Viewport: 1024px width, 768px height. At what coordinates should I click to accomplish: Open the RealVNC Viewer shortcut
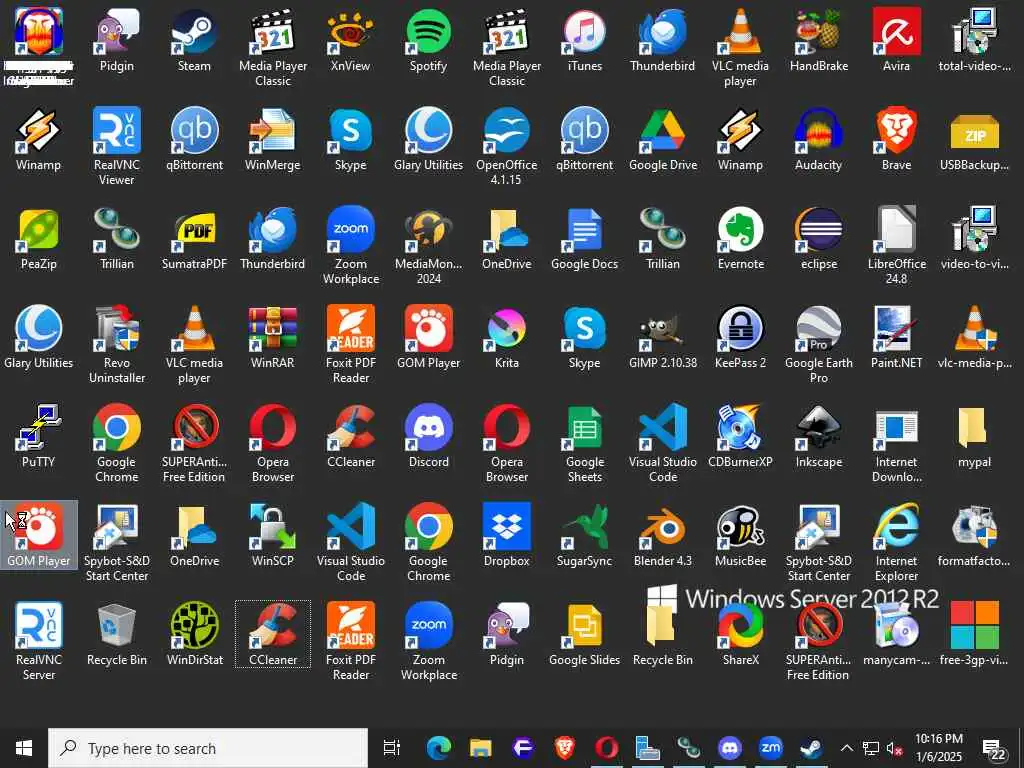[x=116, y=146]
